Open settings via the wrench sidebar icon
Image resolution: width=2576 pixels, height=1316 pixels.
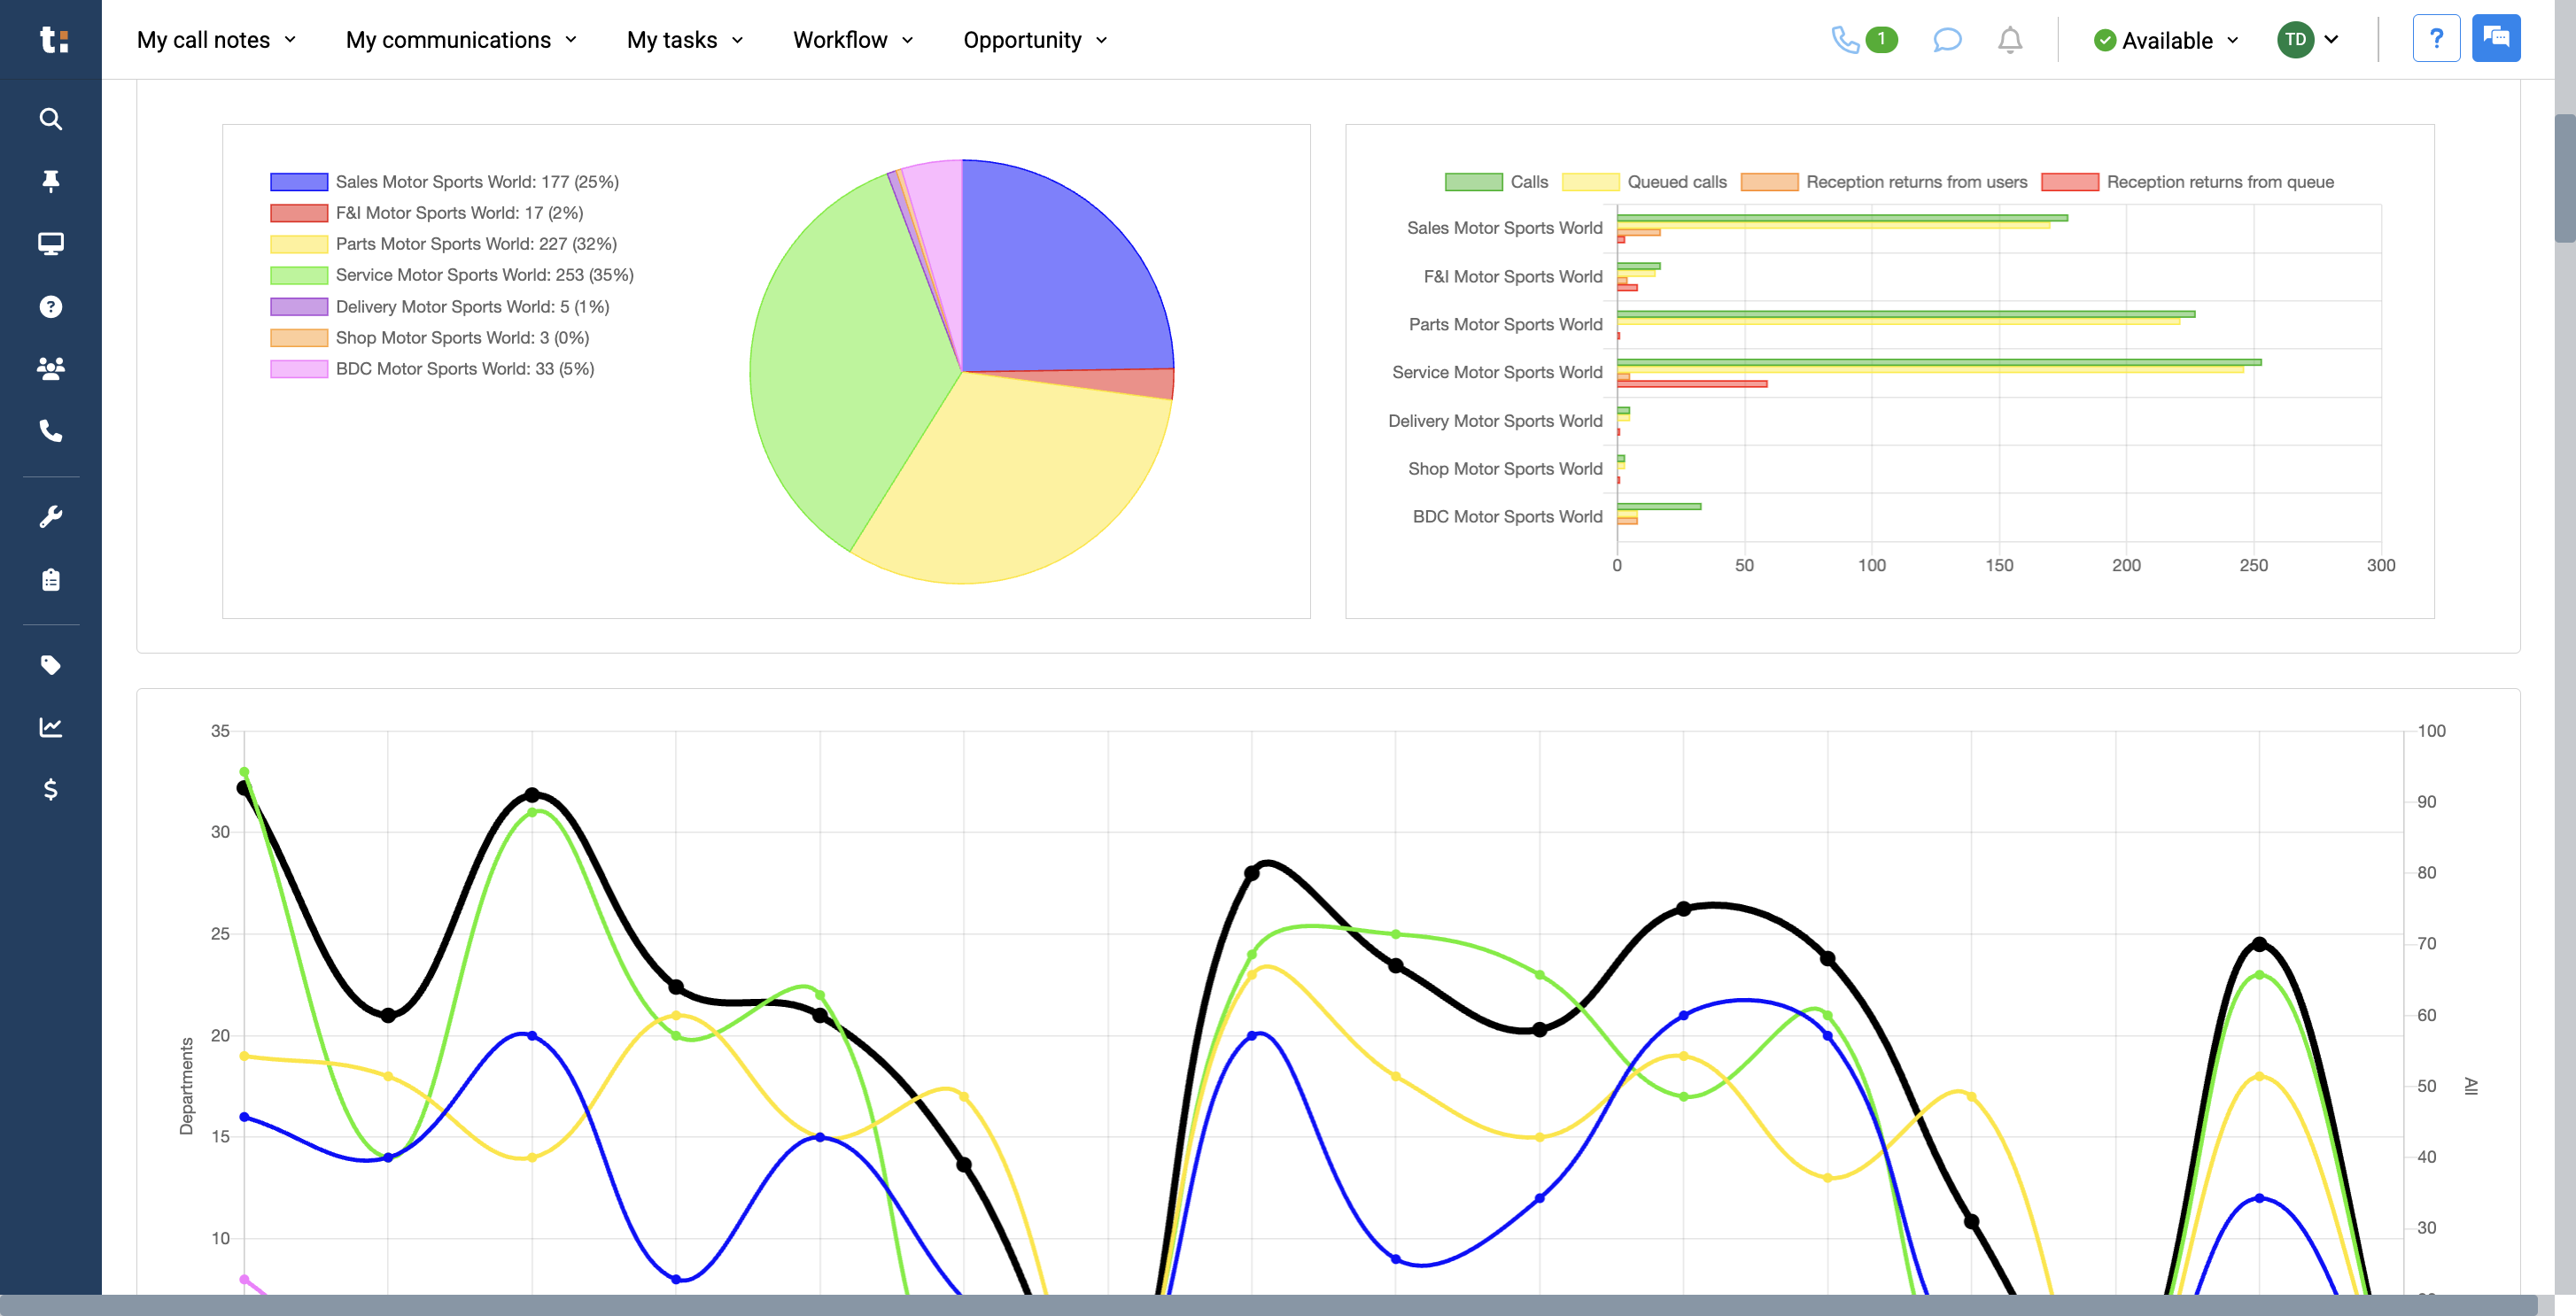50,515
